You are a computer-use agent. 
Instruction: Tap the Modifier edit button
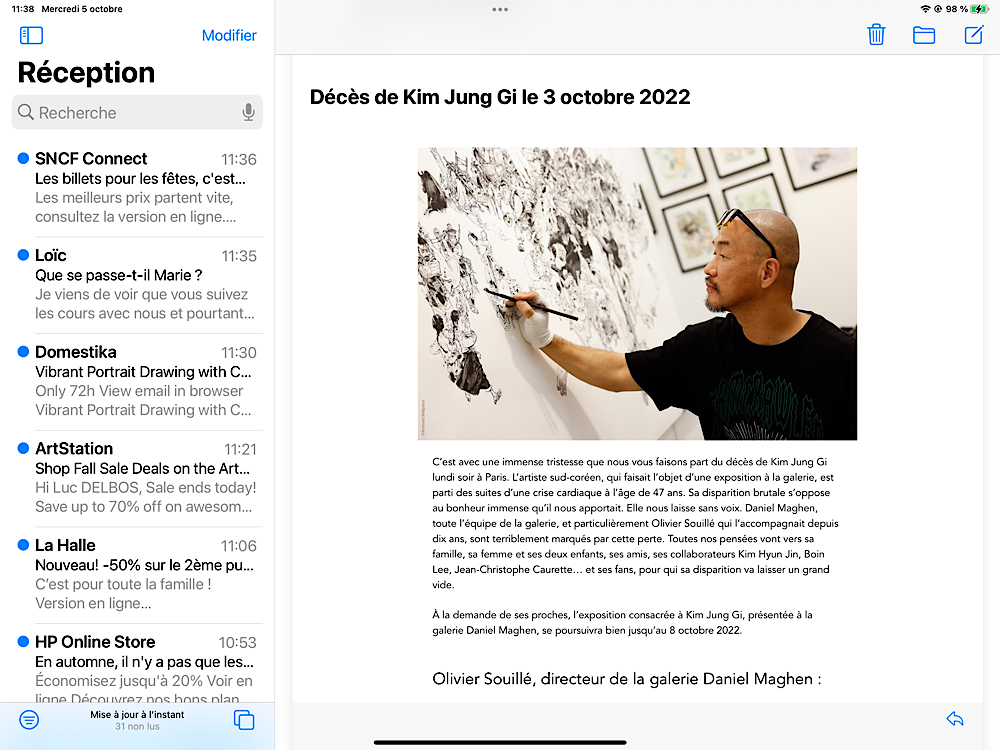click(229, 36)
